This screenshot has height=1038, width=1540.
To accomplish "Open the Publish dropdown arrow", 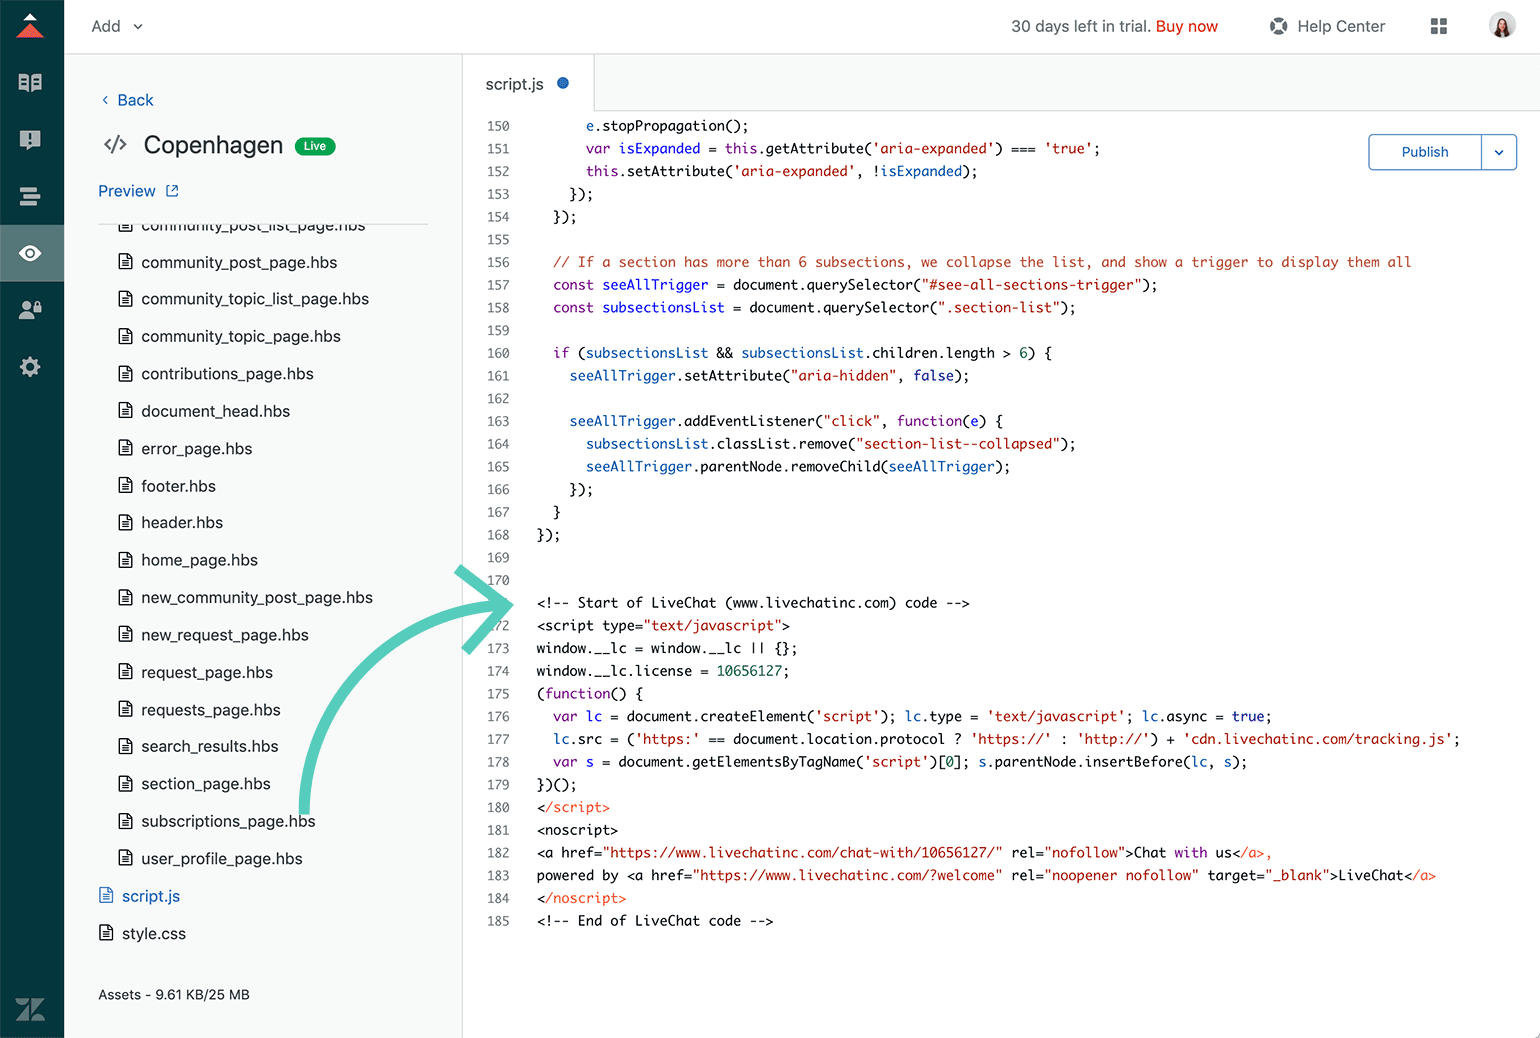I will click(x=1499, y=152).
